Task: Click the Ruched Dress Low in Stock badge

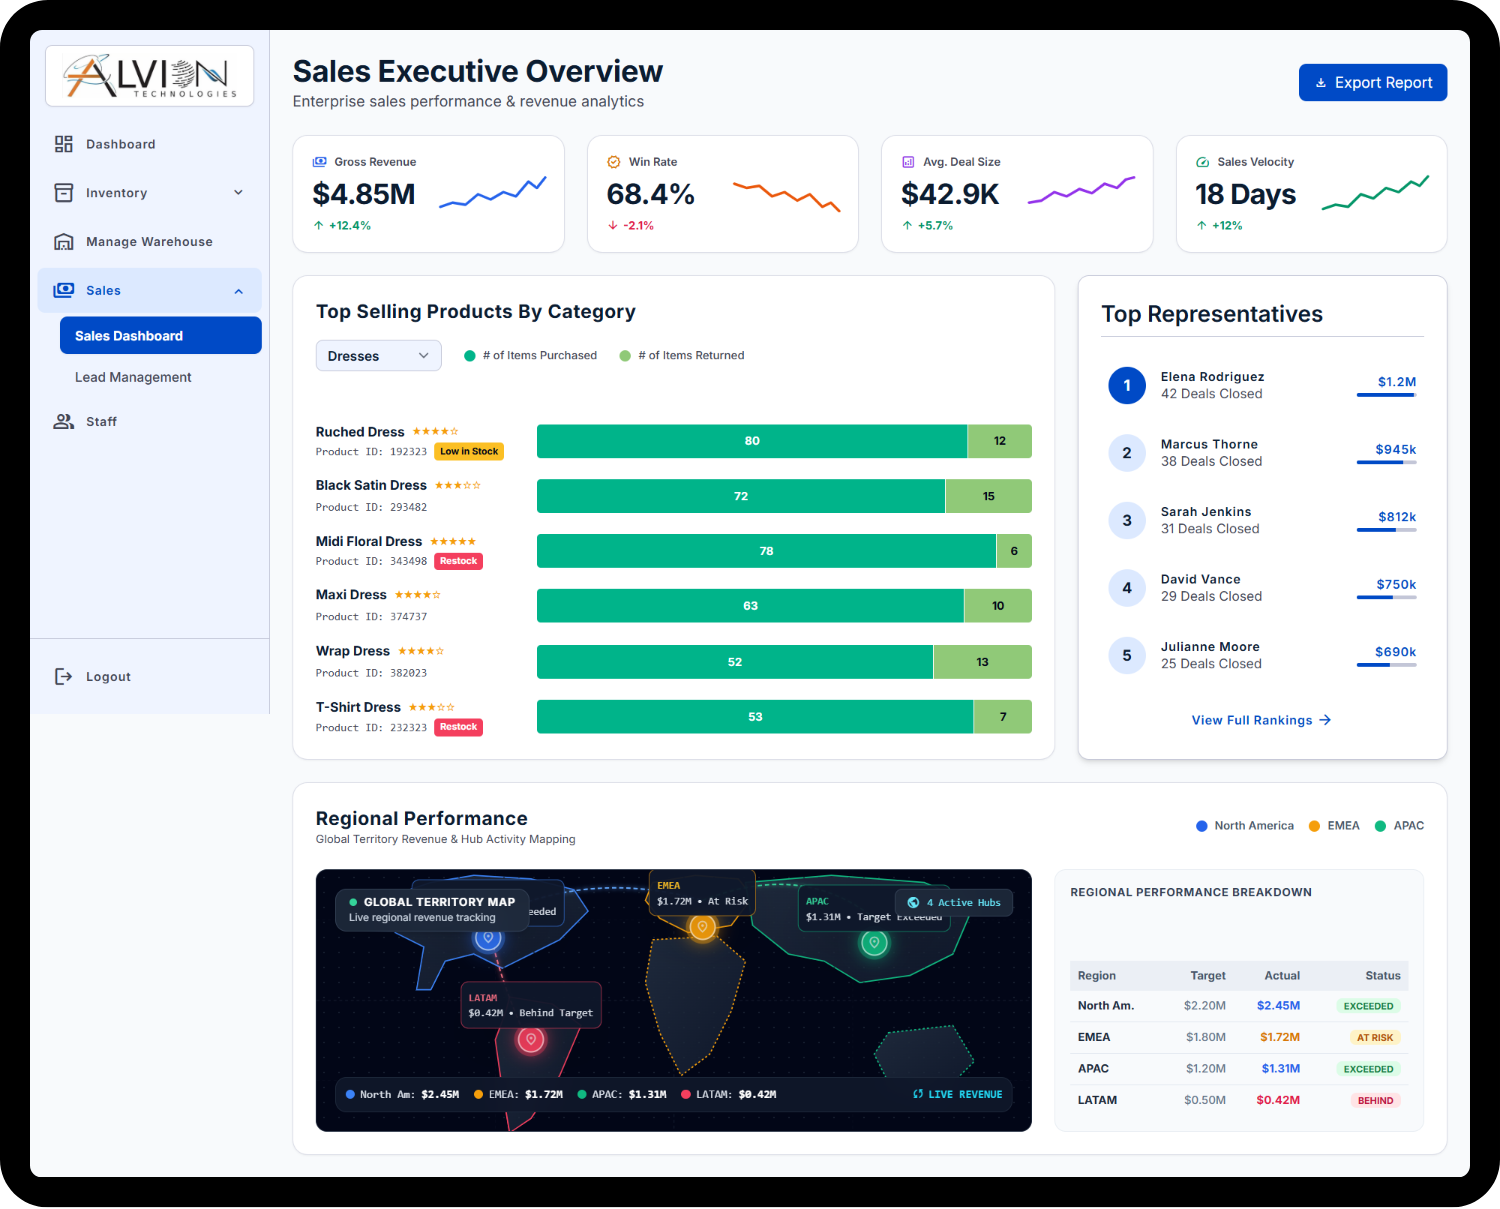Action: tap(469, 452)
